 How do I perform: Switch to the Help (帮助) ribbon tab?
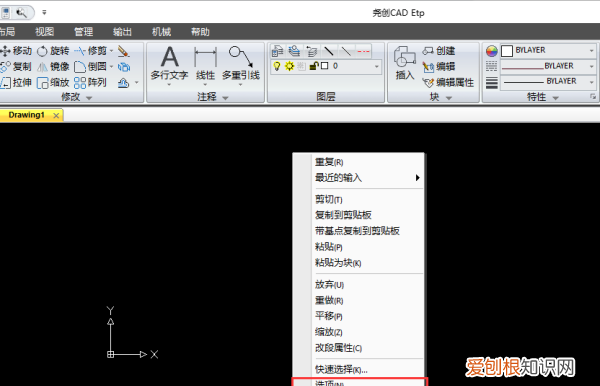200,32
